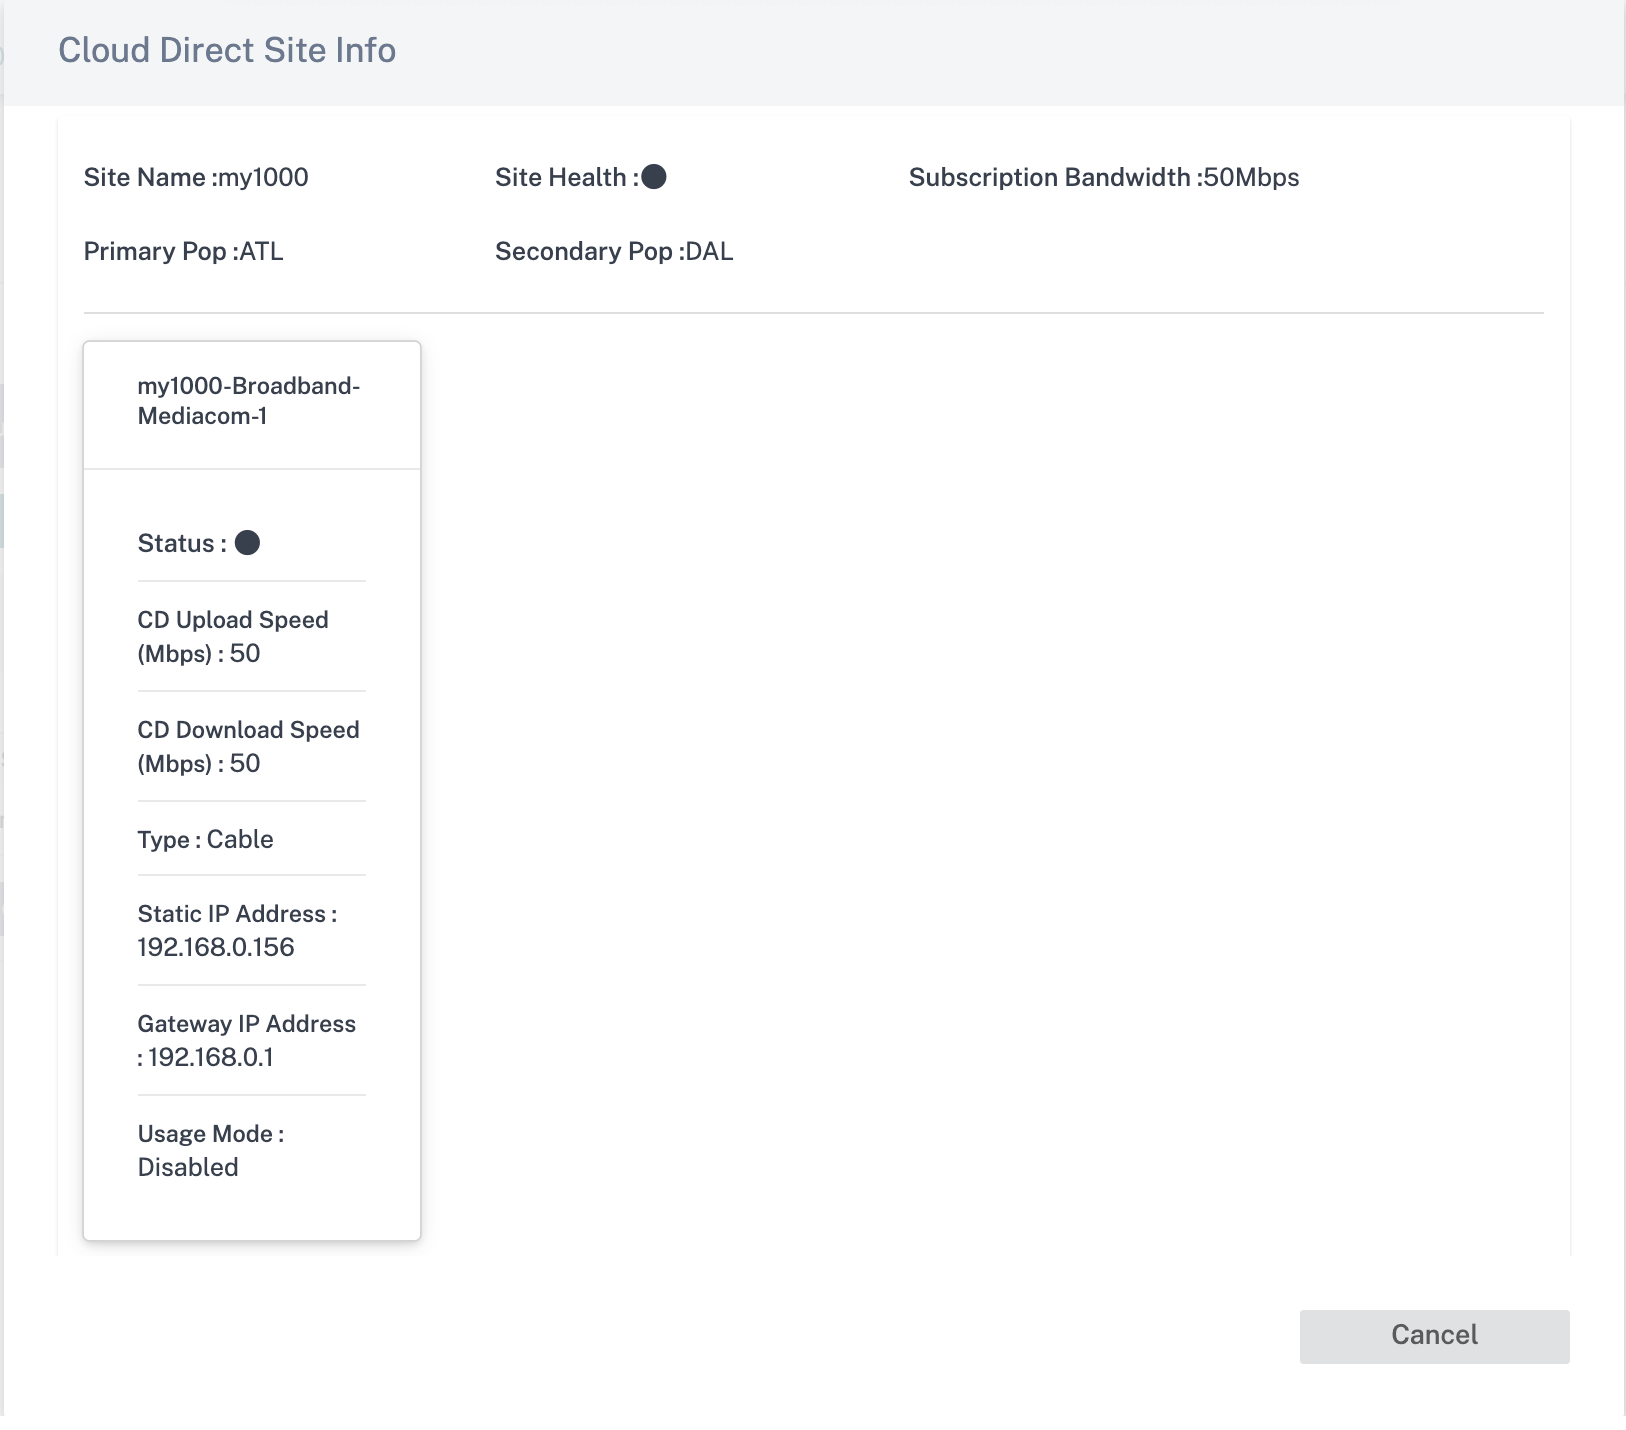Click the Site Health status dot
The image size is (1626, 1430).
(x=654, y=177)
